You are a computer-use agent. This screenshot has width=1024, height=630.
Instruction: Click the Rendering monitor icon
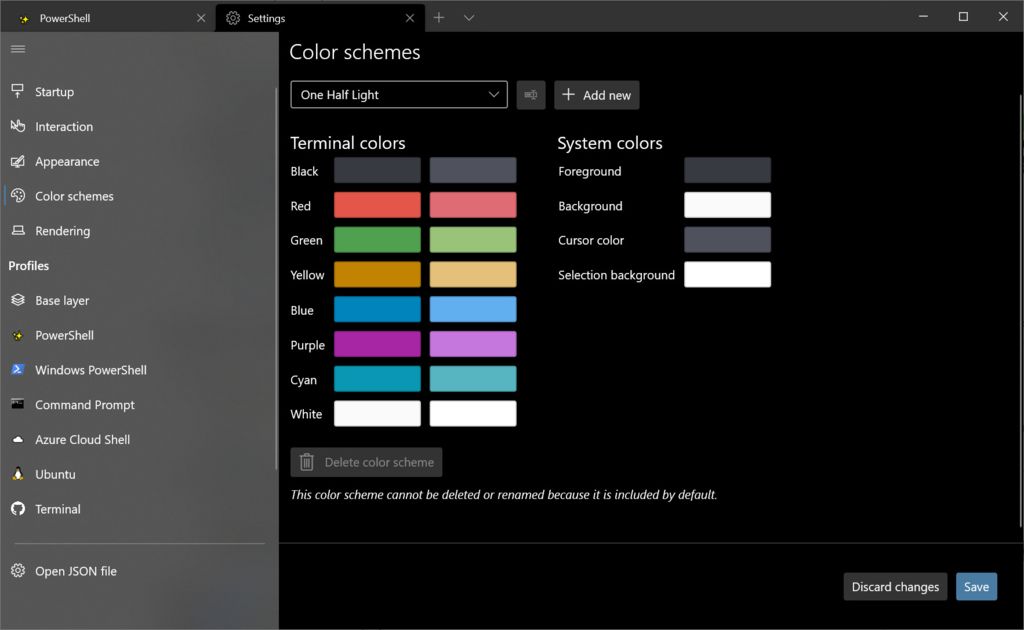18,230
